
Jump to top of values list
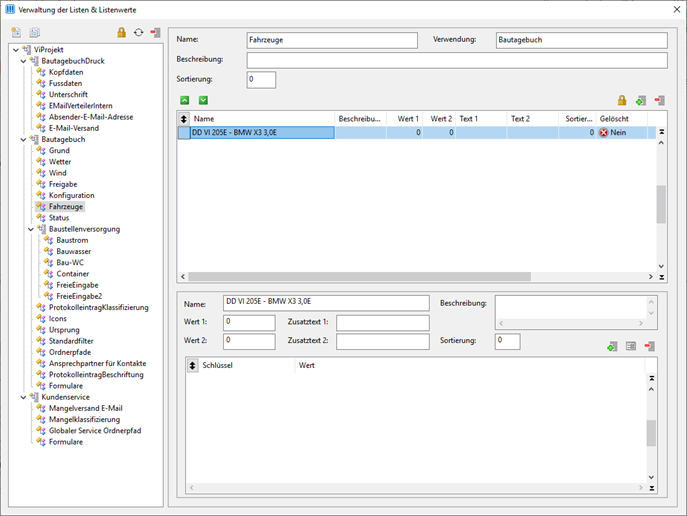click(x=662, y=131)
